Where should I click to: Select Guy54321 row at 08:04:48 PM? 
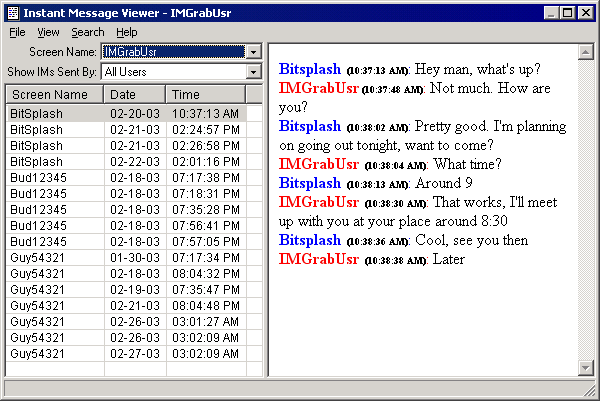point(126,306)
